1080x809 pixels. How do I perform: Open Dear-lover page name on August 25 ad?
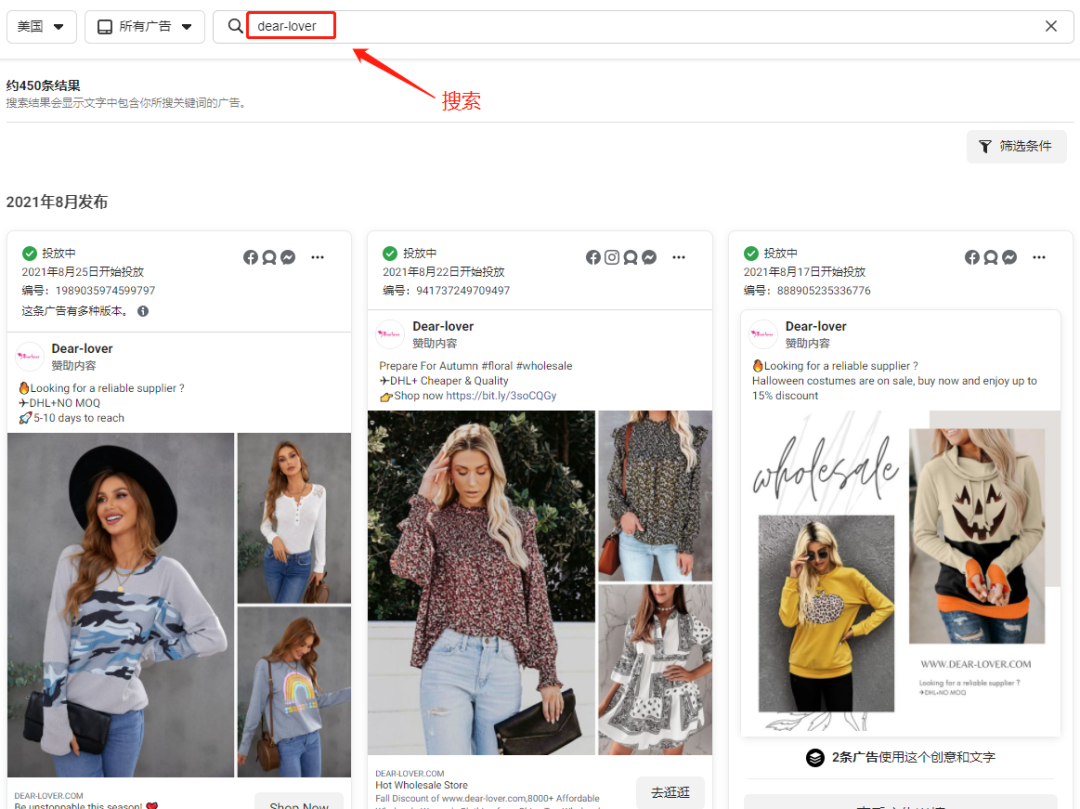tap(82, 348)
